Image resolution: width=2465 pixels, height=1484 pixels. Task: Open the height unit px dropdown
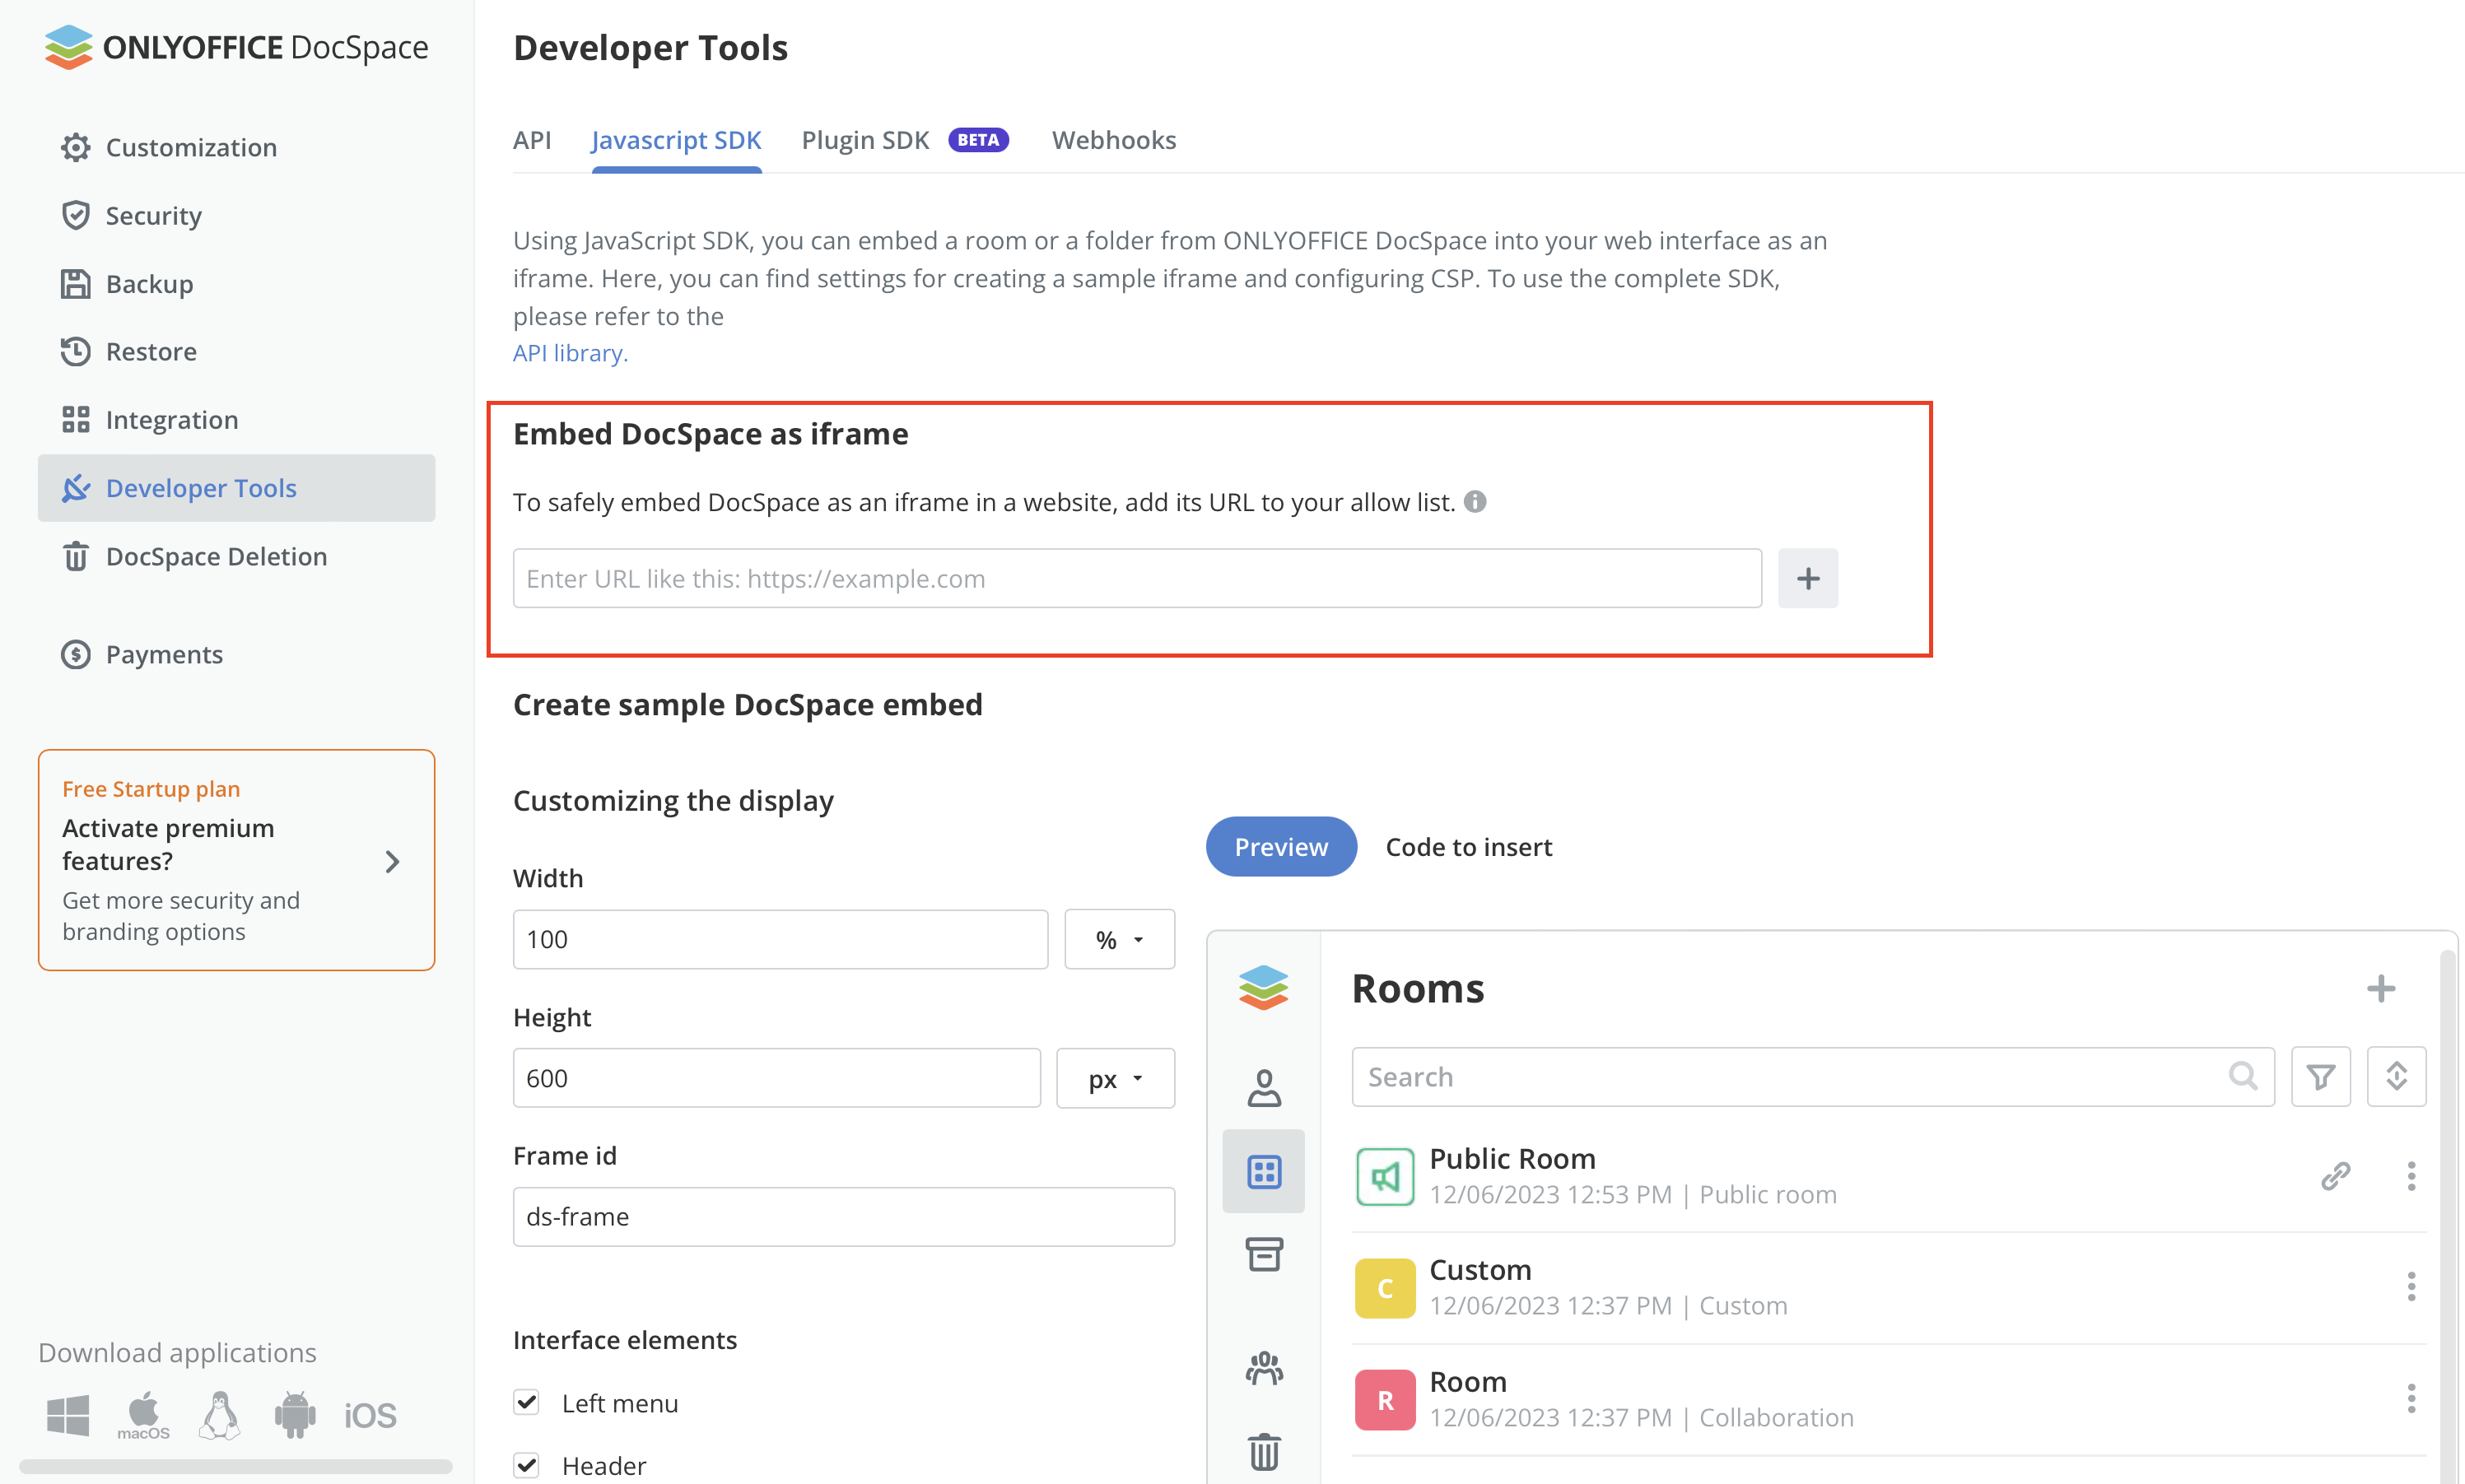[1115, 1078]
